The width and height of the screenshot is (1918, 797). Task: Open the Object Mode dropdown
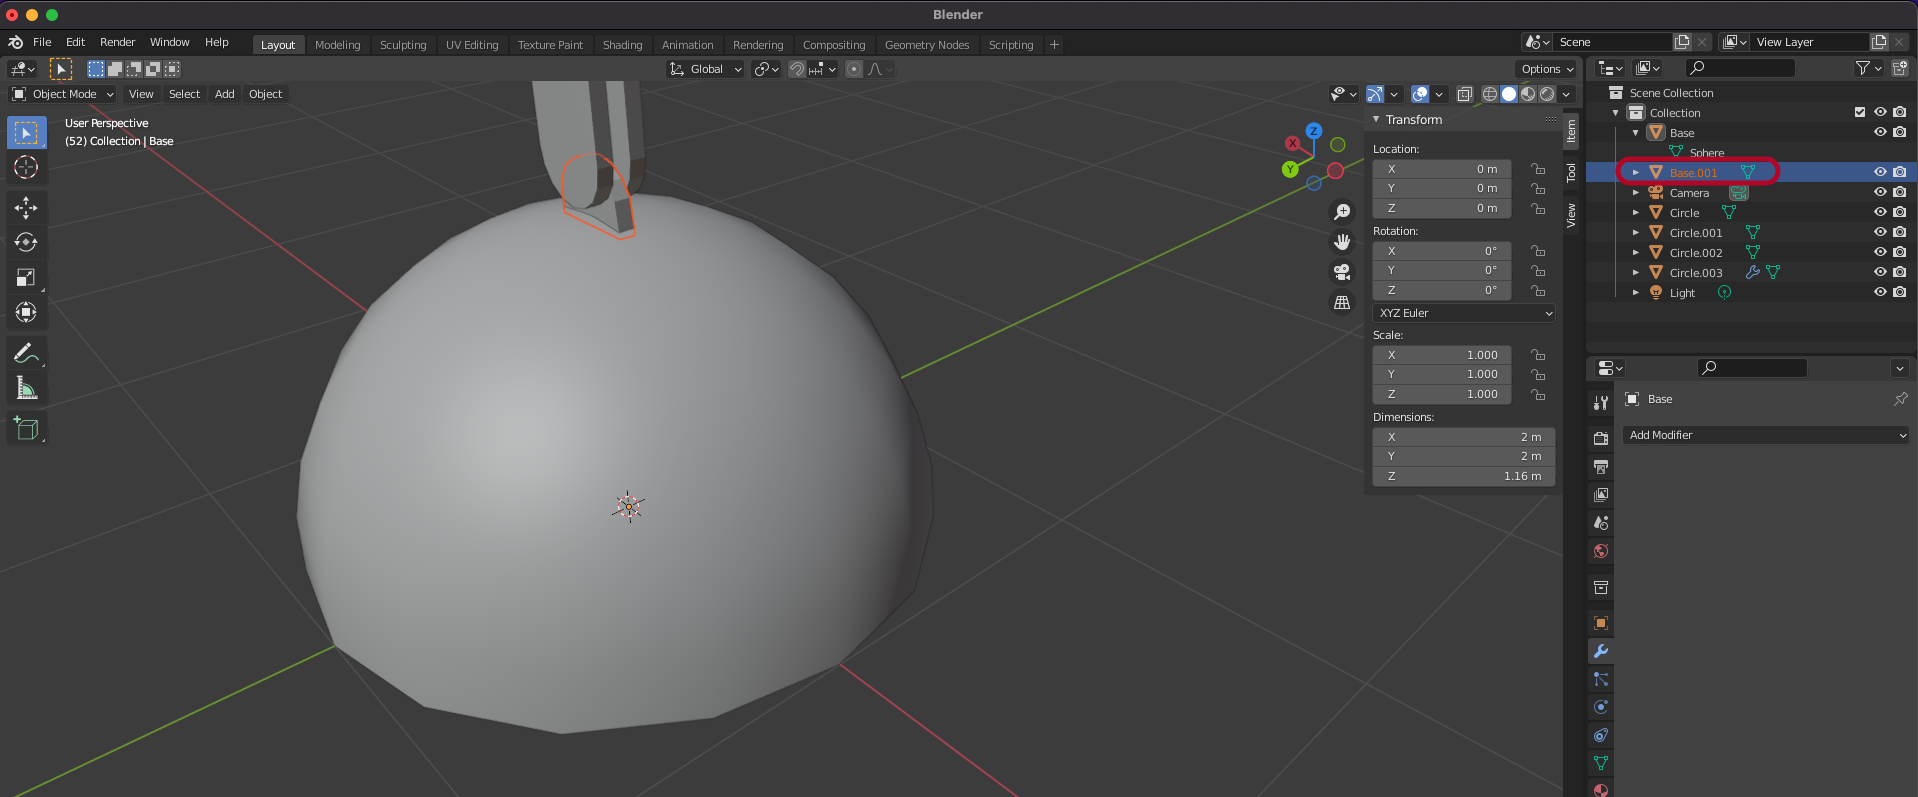point(63,94)
